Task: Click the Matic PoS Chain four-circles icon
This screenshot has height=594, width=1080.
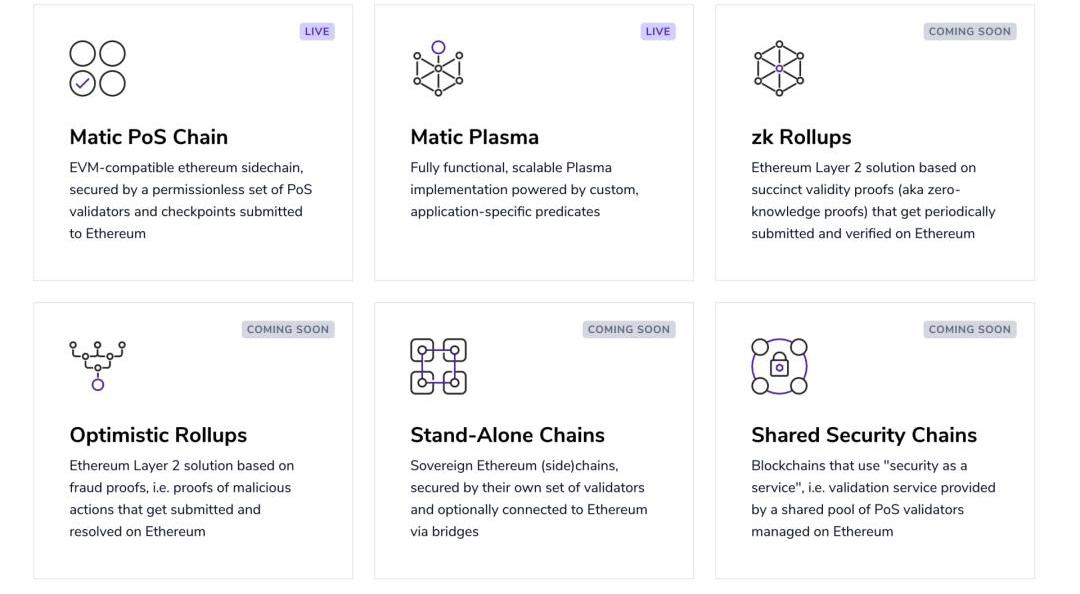Action: coord(97,68)
